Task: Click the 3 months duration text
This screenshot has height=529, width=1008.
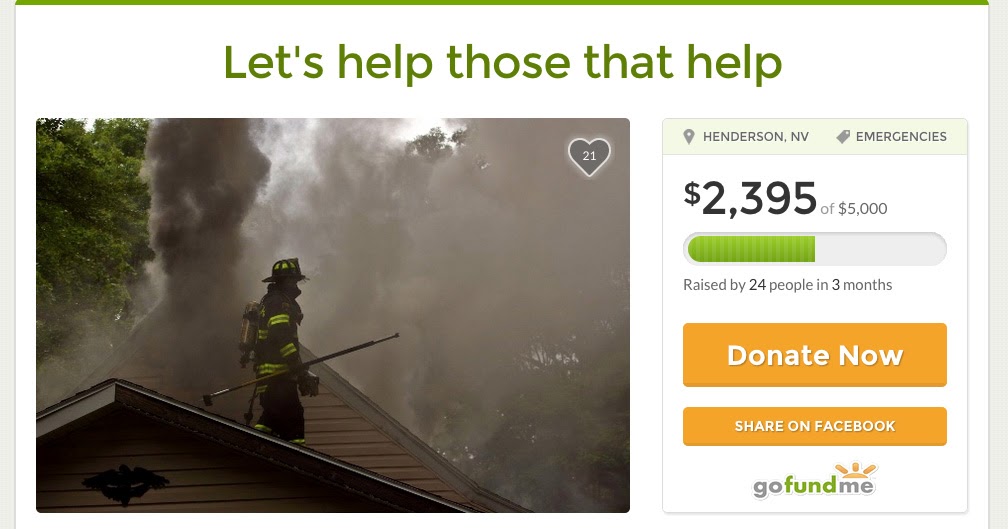Action: point(861,285)
